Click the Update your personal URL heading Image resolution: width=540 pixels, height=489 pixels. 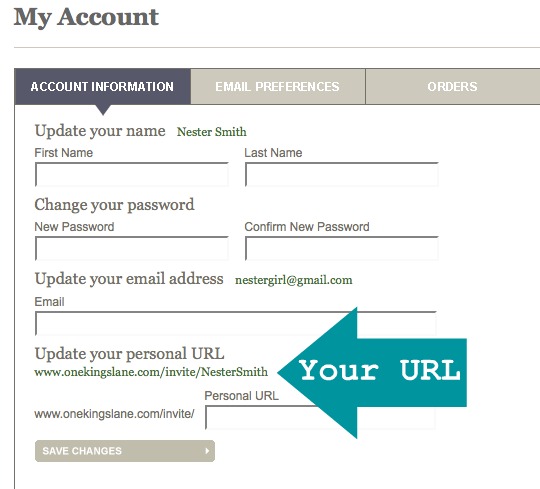coord(129,354)
